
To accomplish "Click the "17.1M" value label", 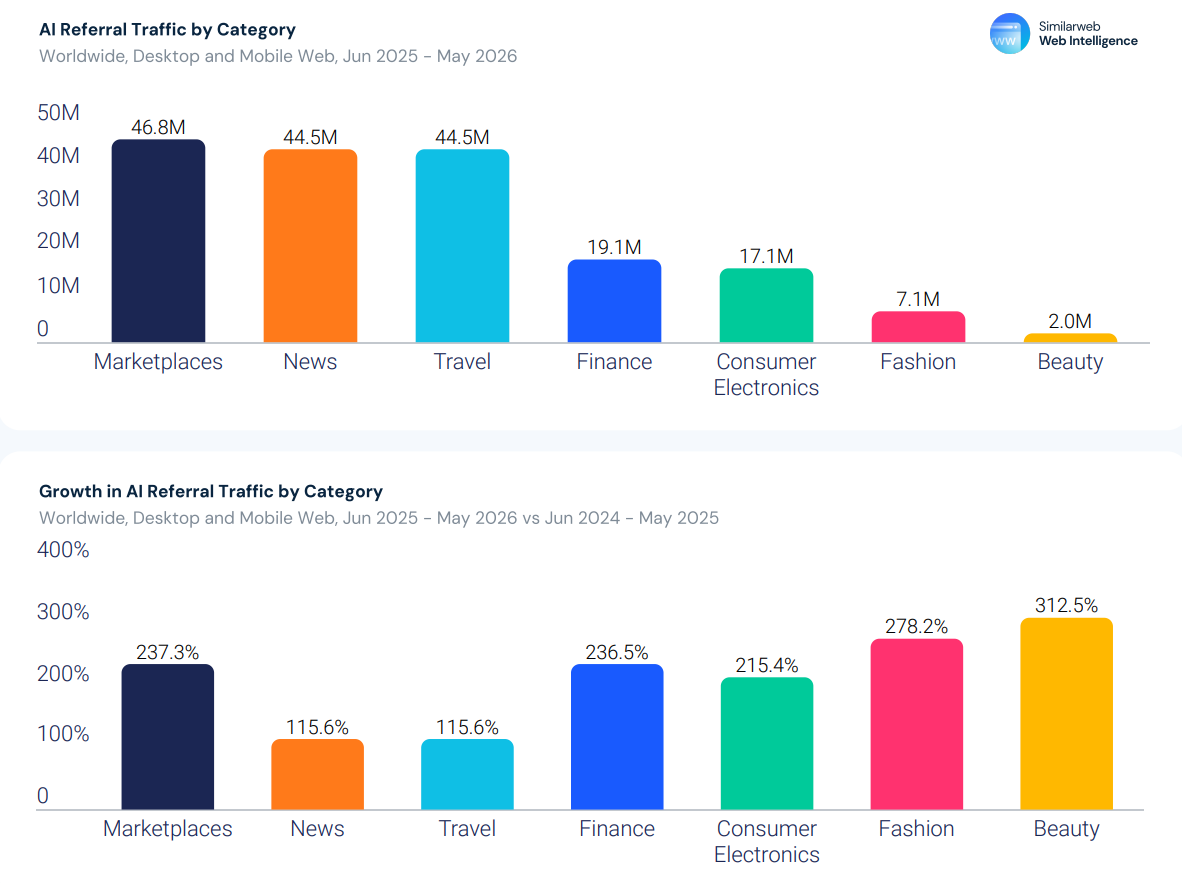I will (767, 256).
